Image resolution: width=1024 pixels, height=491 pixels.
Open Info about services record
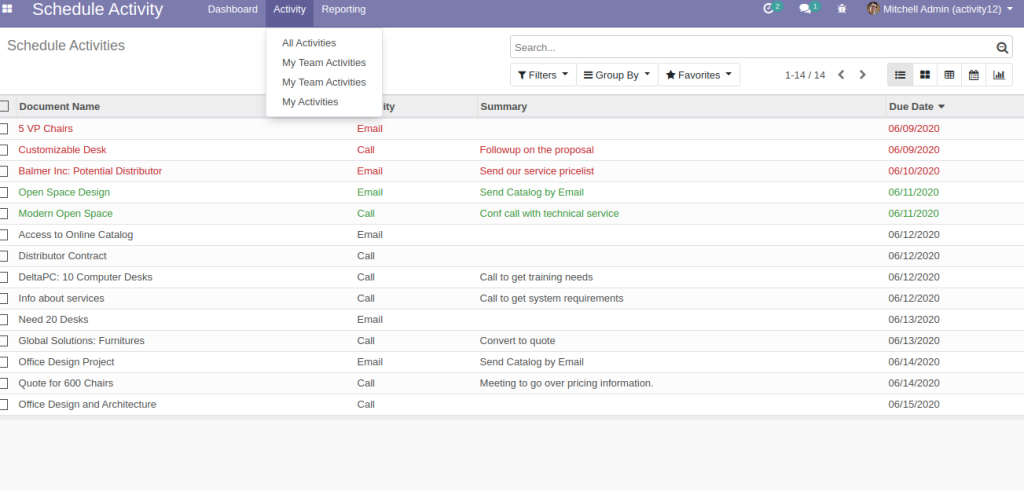coord(61,298)
